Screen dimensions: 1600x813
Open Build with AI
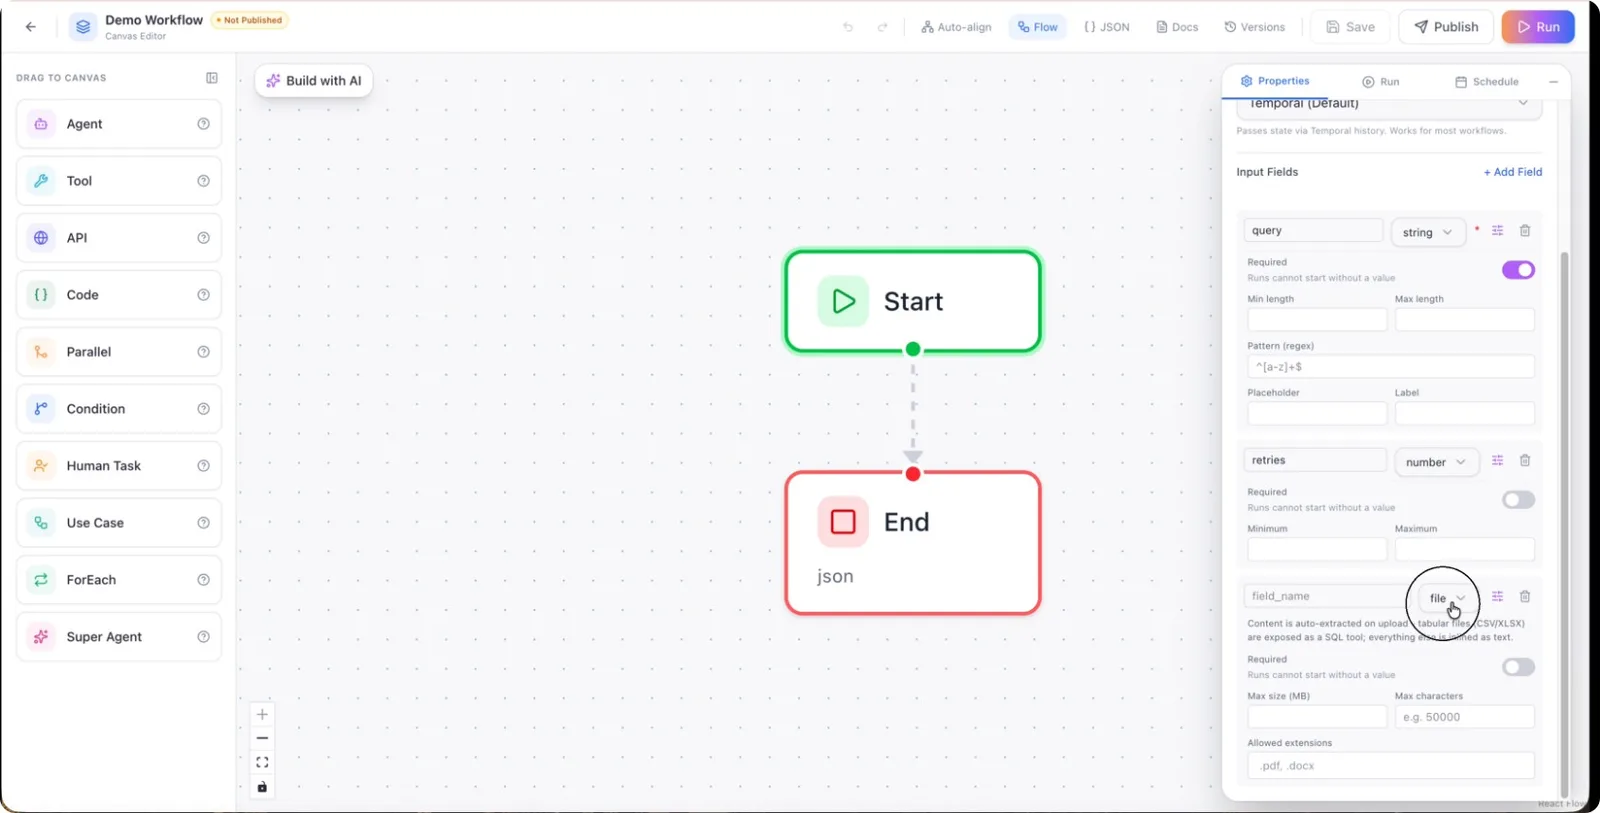click(x=314, y=81)
